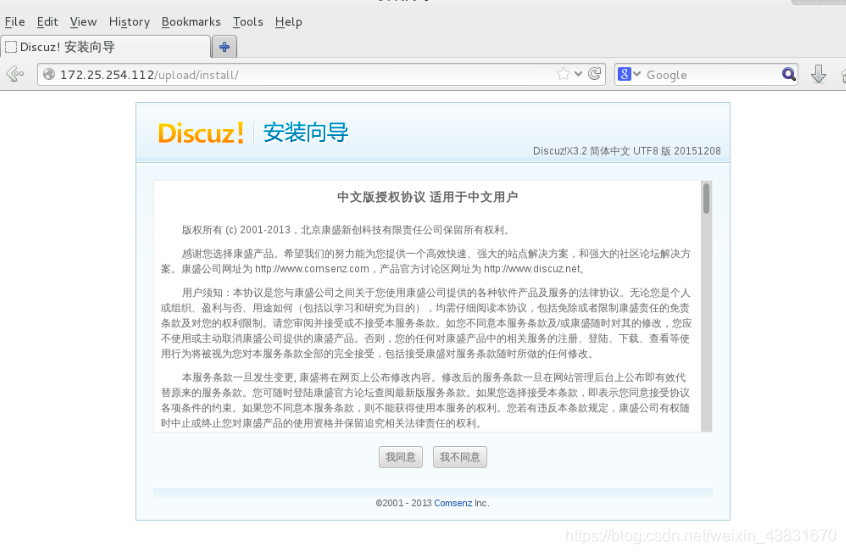Open the History menu

pos(129,22)
